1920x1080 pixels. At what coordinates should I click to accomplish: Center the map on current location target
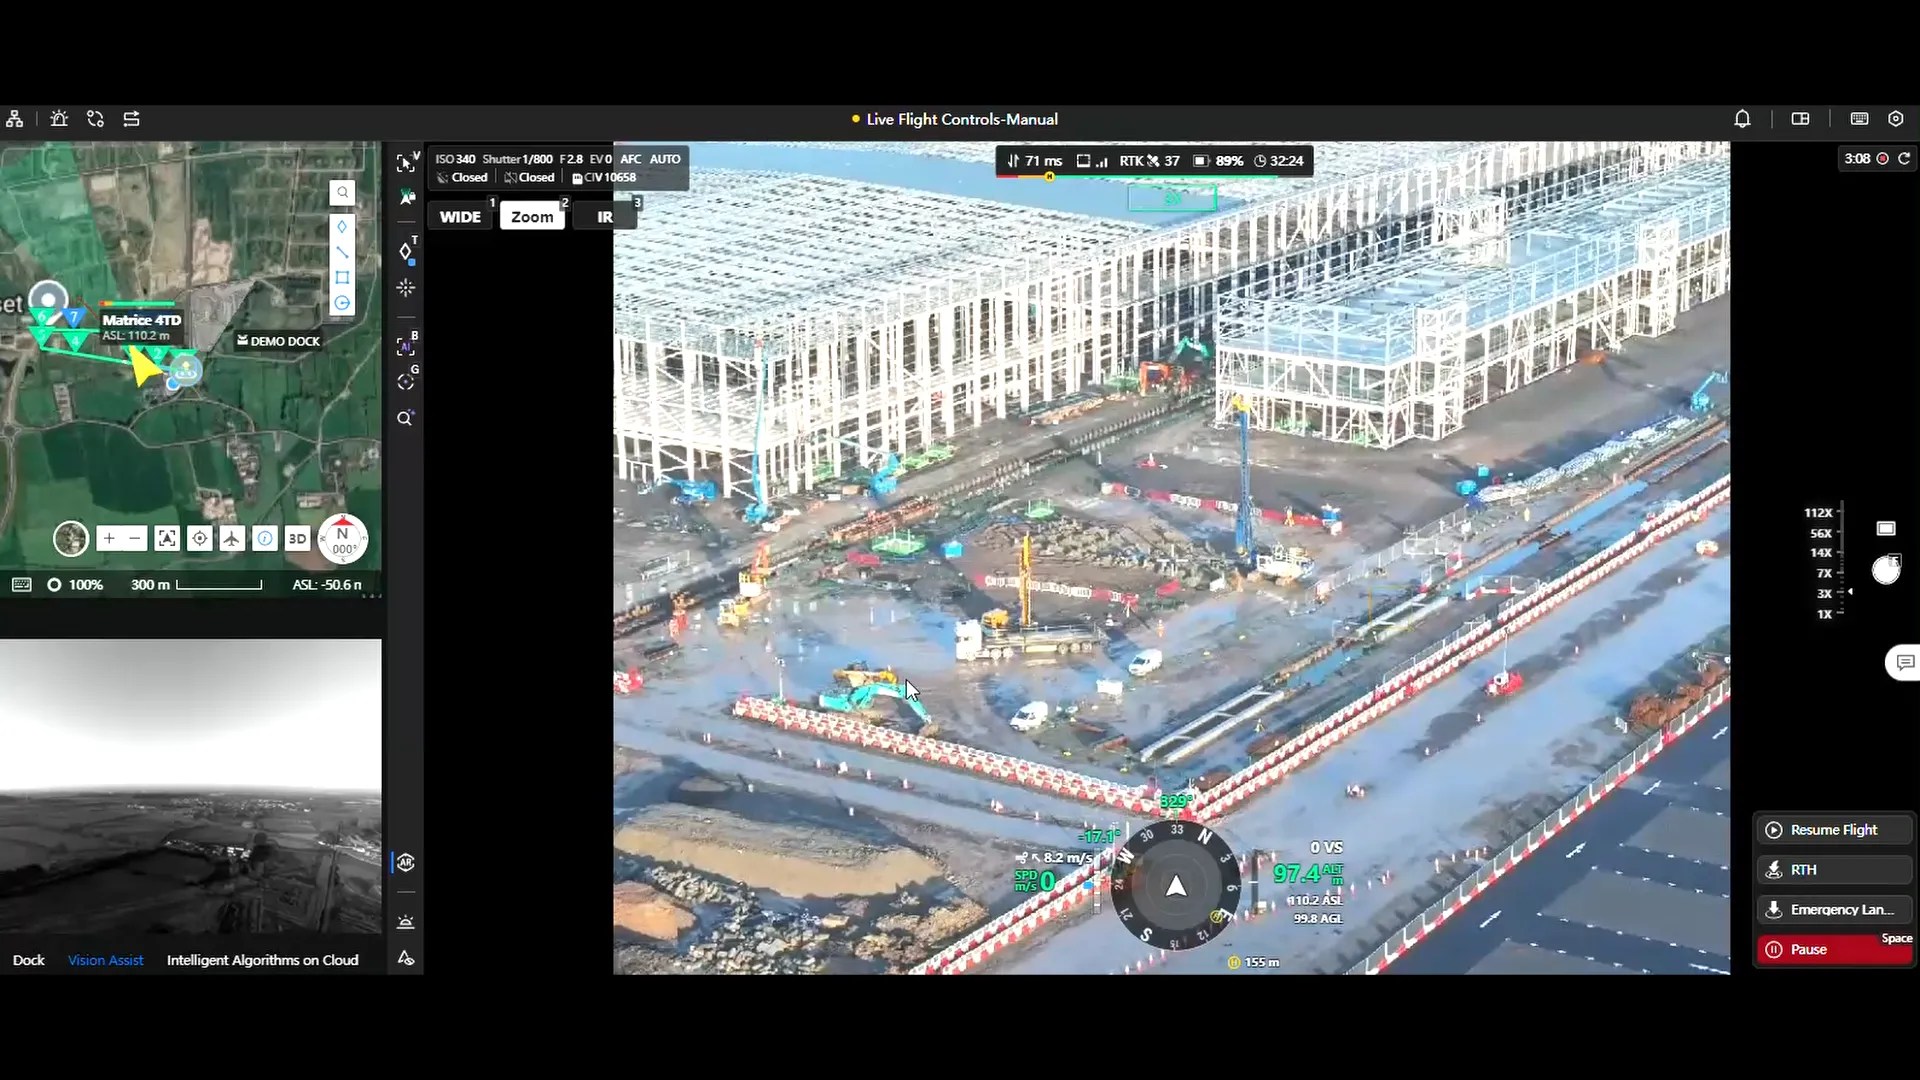(200, 539)
